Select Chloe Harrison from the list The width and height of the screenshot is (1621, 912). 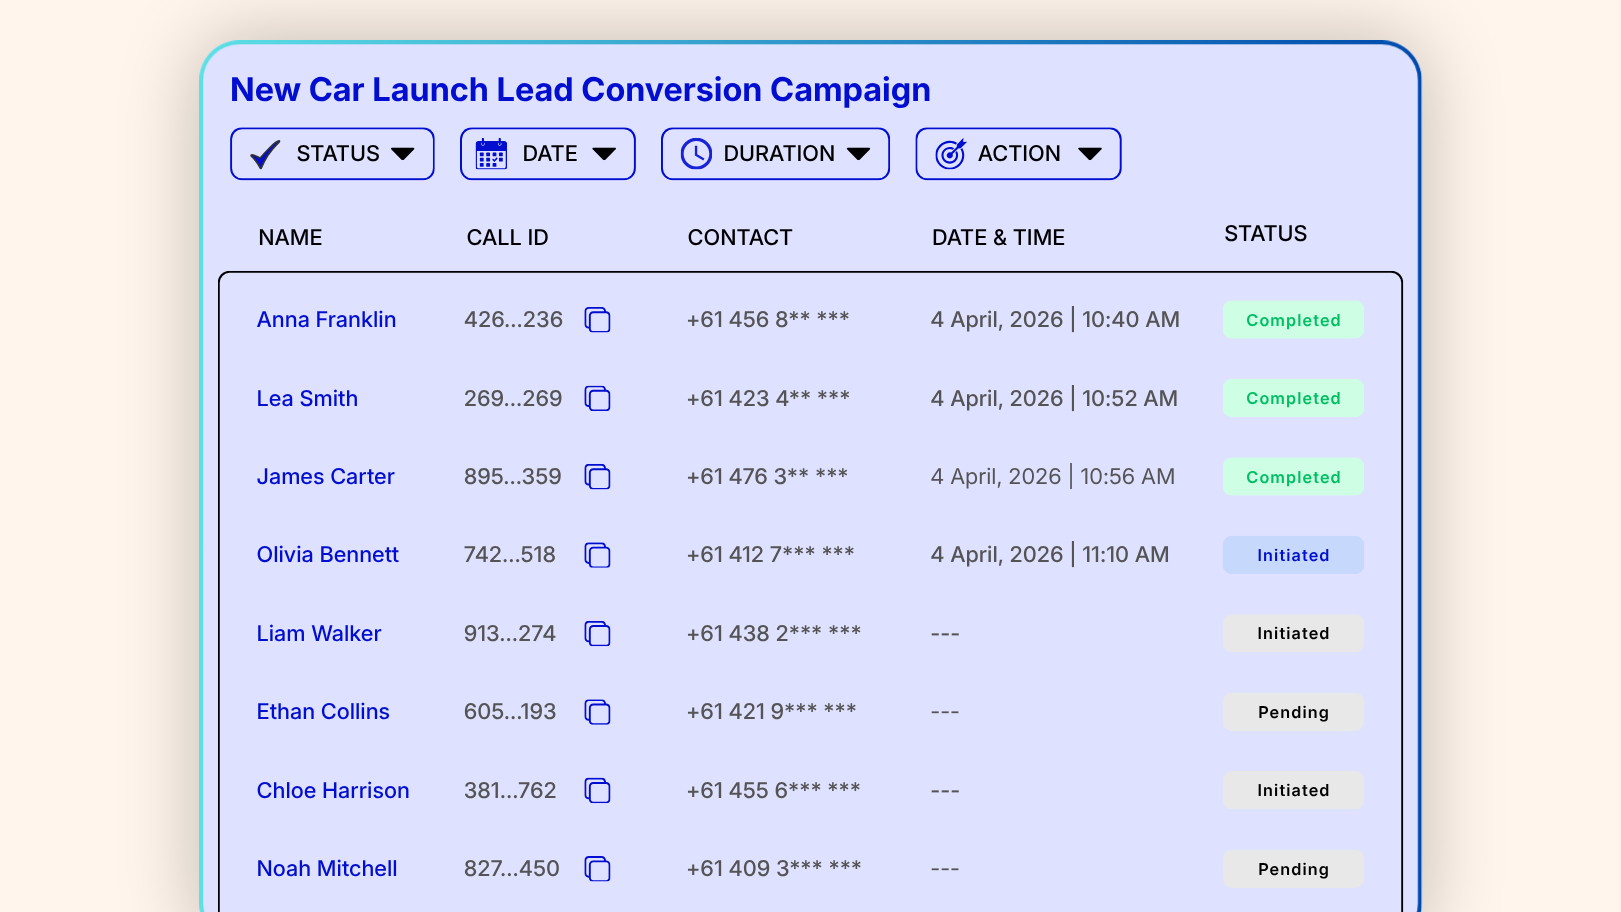333,791
